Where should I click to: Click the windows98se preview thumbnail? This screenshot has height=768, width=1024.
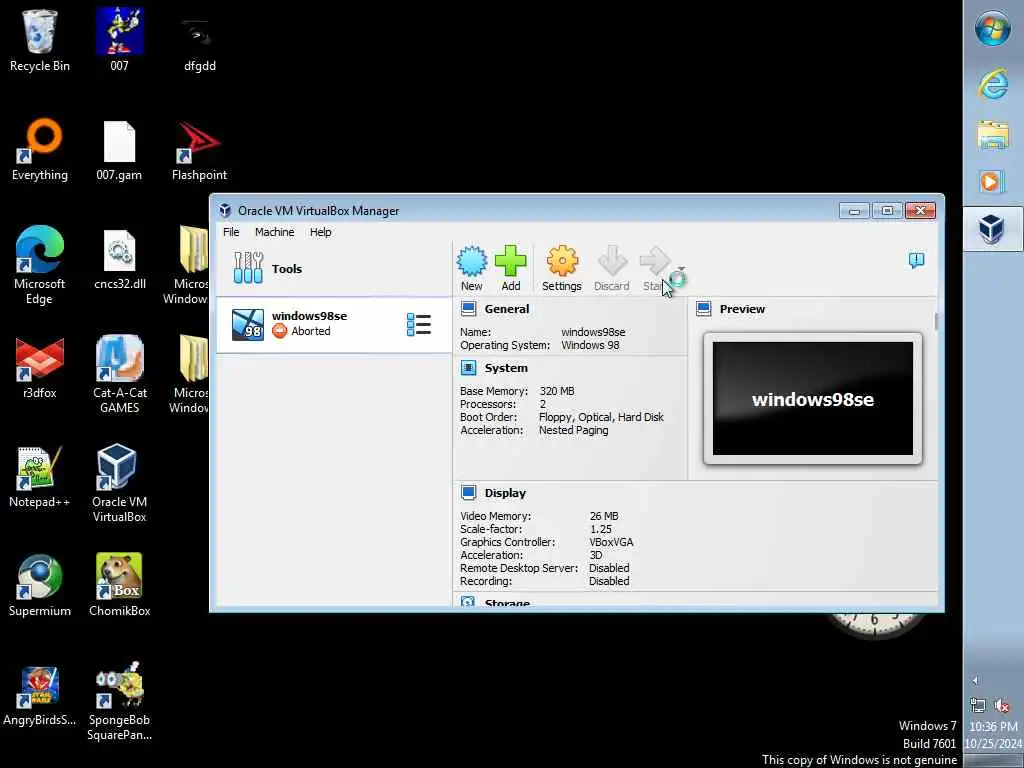click(812, 398)
